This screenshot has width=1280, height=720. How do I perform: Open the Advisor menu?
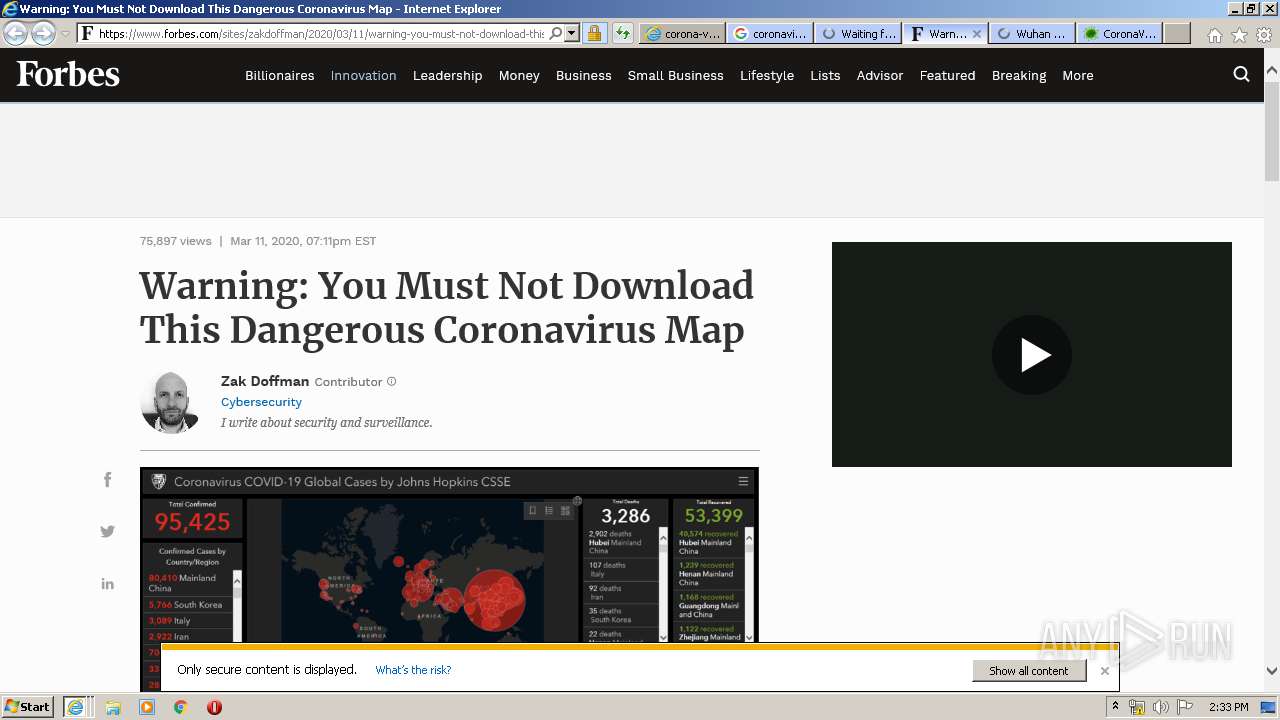[880, 75]
